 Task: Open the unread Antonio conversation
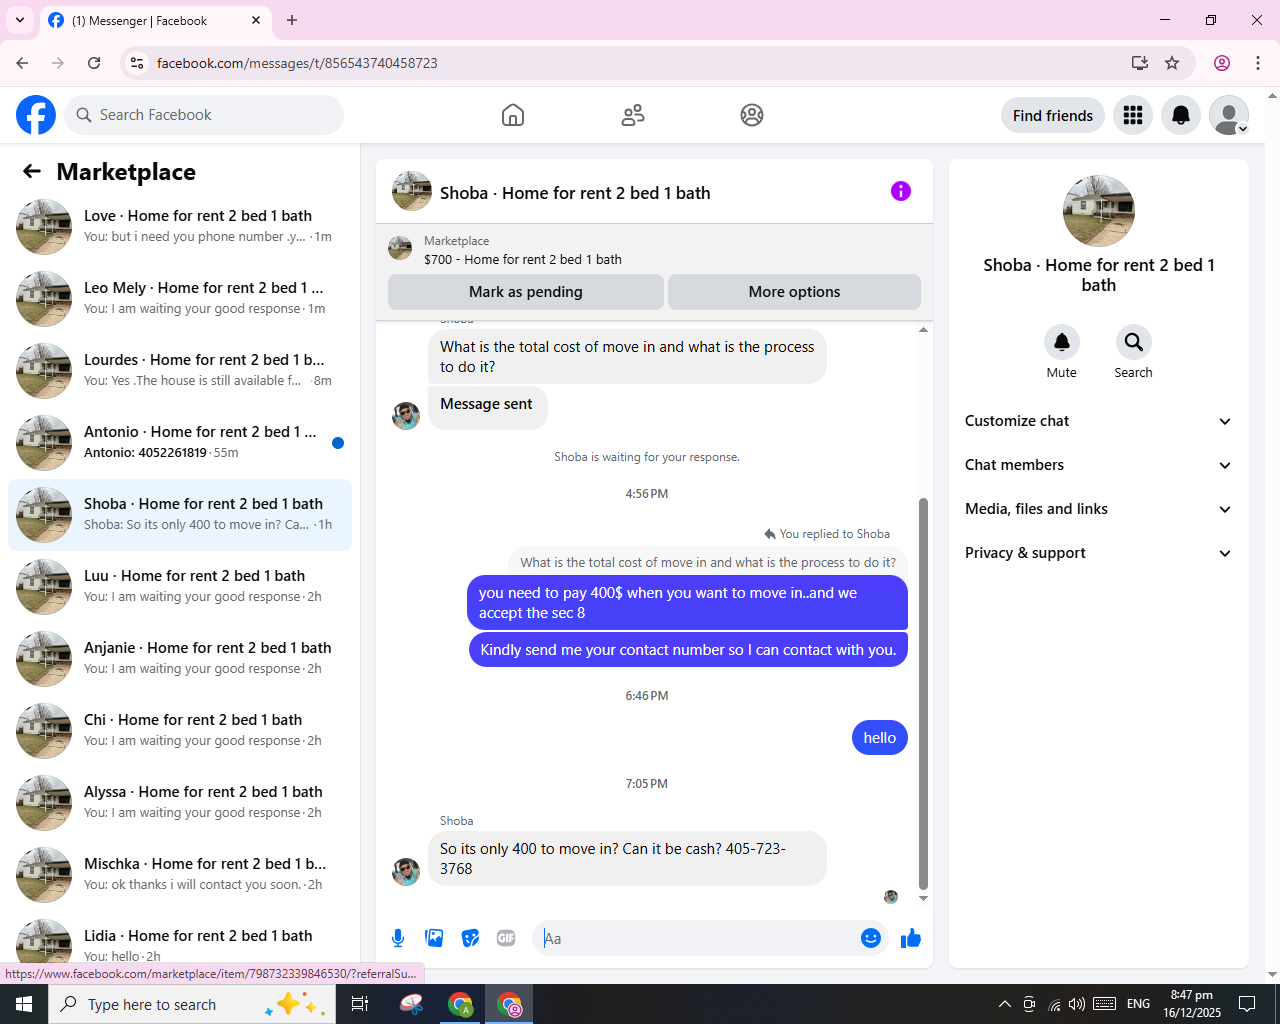click(180, 443)
